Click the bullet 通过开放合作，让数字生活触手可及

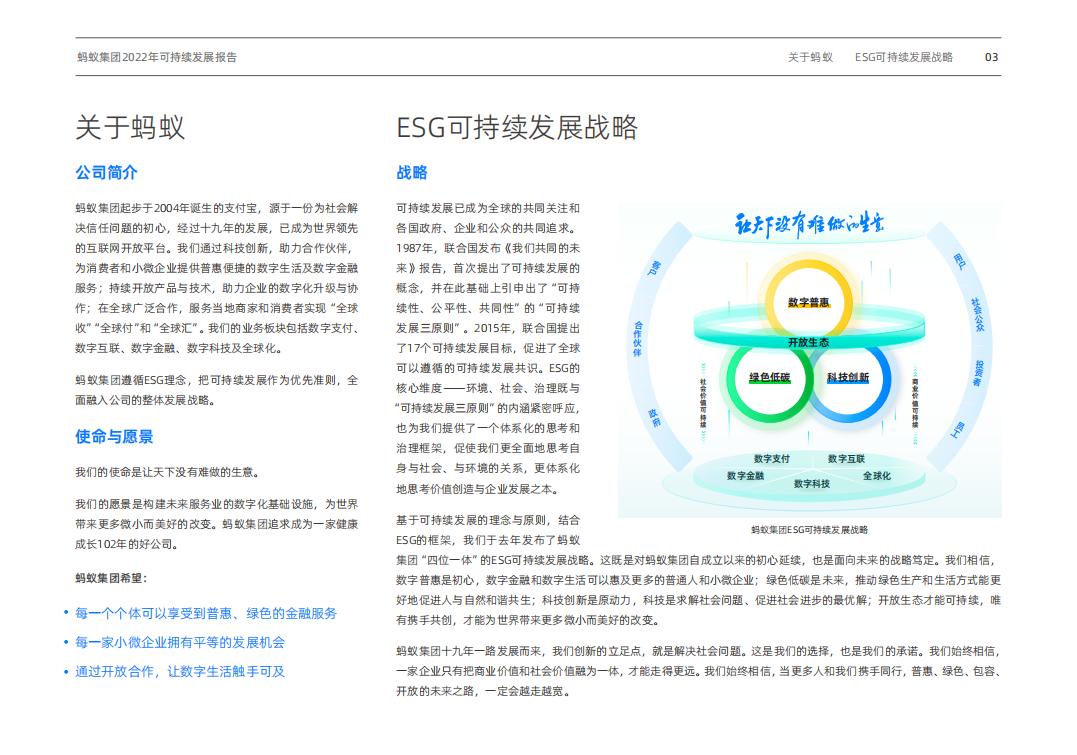(x=180, y=671)
